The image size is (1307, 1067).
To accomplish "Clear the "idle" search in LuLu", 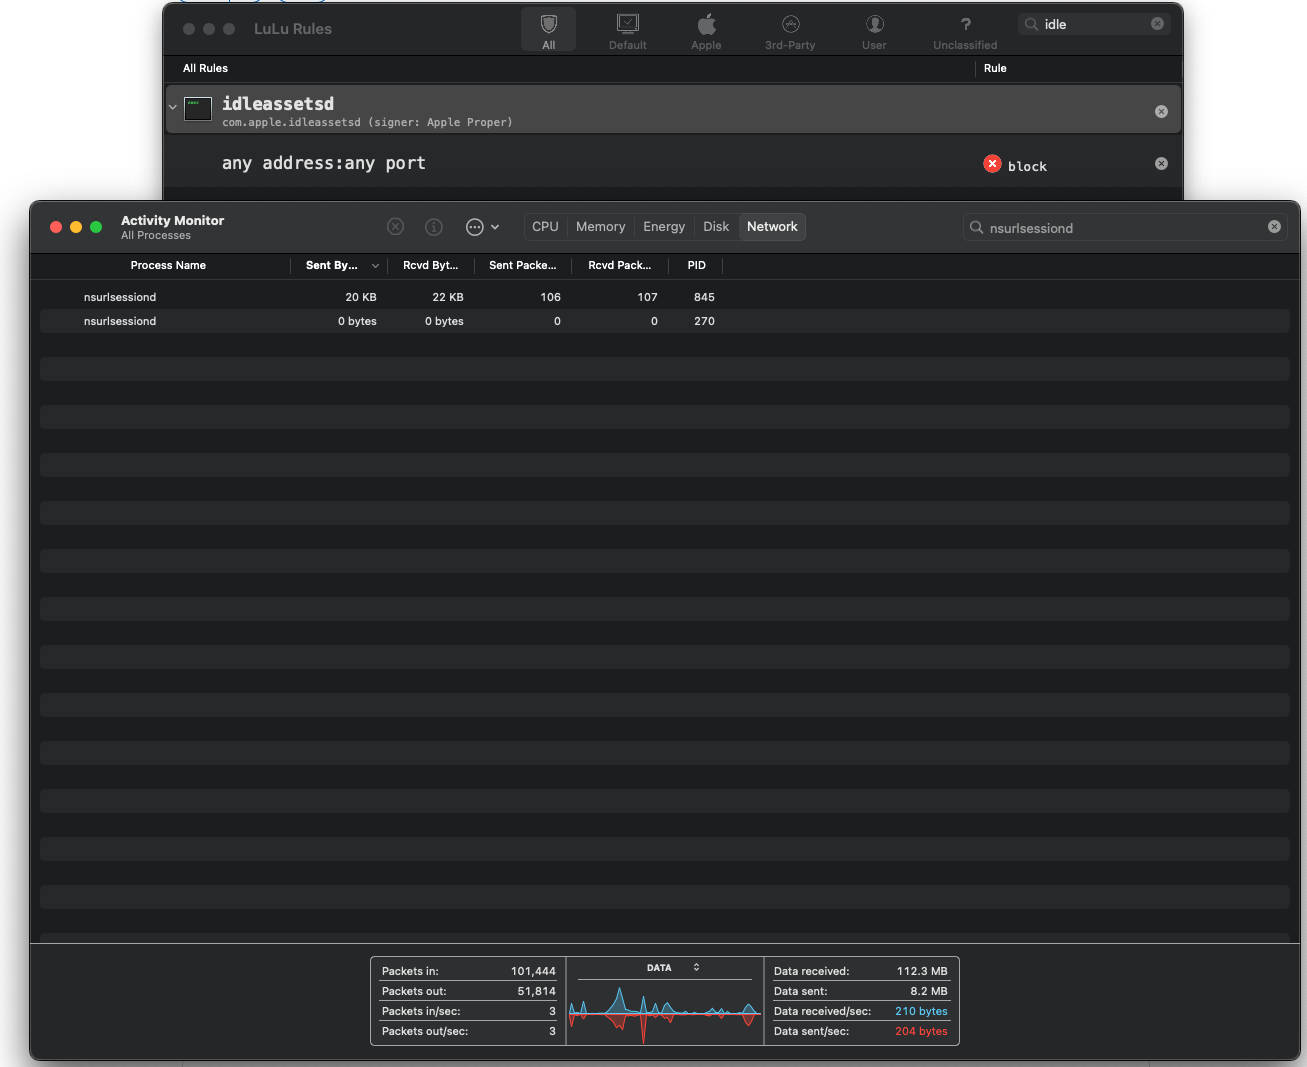I will pyautogui.click(x=1157, y=24).
